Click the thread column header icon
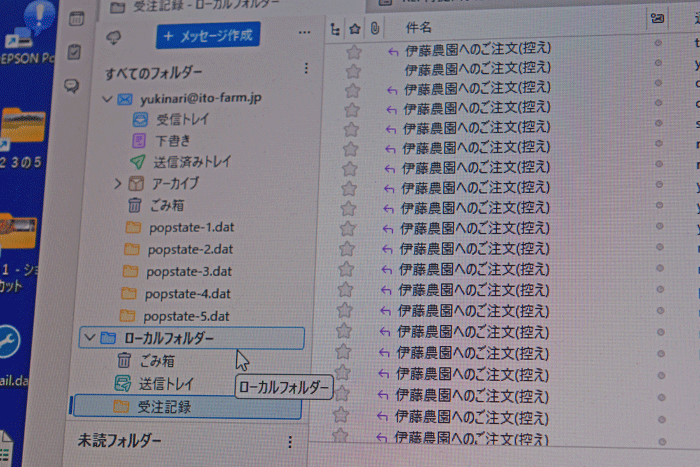This screenshot has width=700, height=467. (x=336, y=28)
